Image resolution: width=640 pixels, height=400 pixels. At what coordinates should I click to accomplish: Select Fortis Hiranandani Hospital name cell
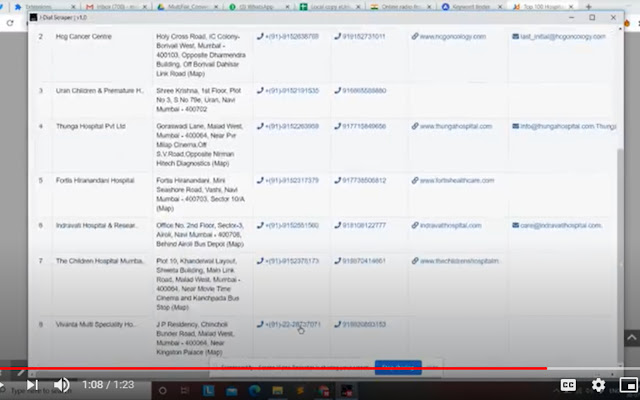coord(95,180)
